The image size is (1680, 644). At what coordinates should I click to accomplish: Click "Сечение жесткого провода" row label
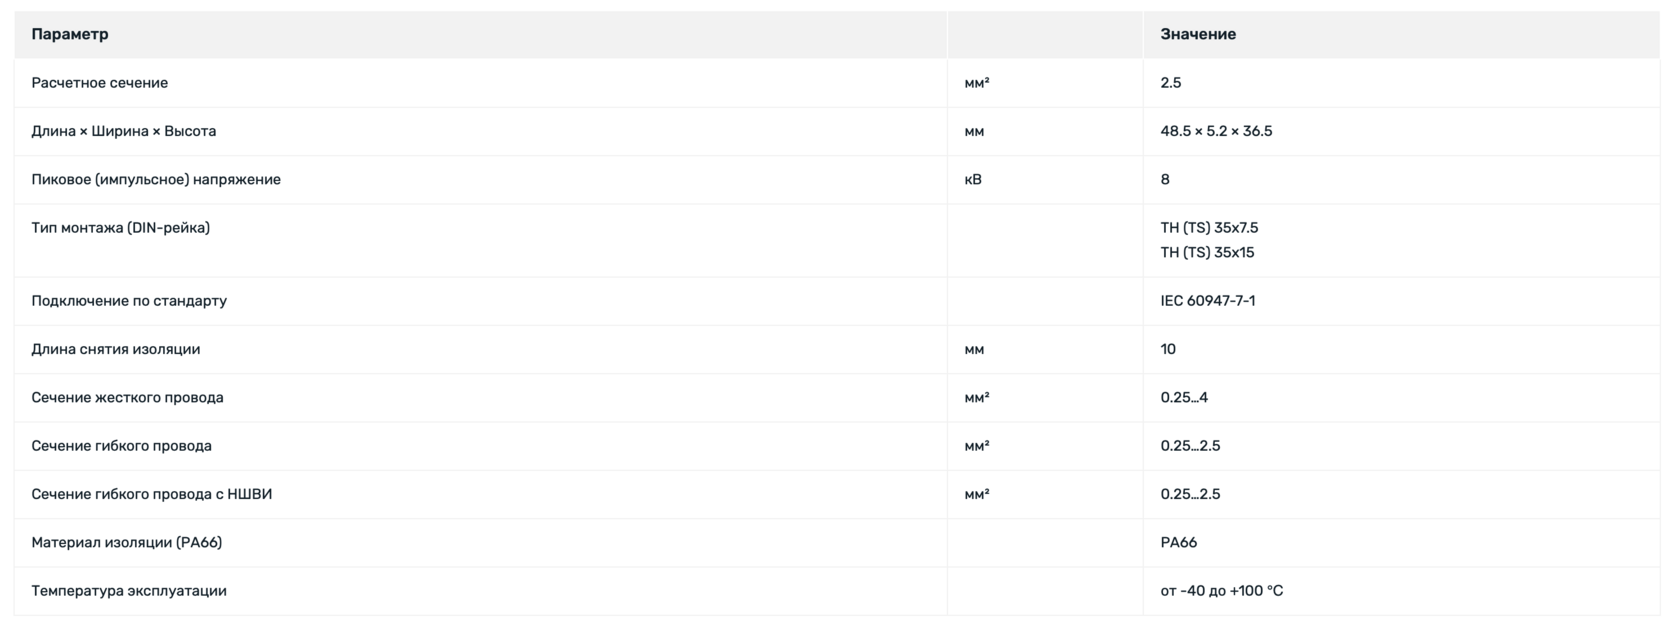pos(128,398)
